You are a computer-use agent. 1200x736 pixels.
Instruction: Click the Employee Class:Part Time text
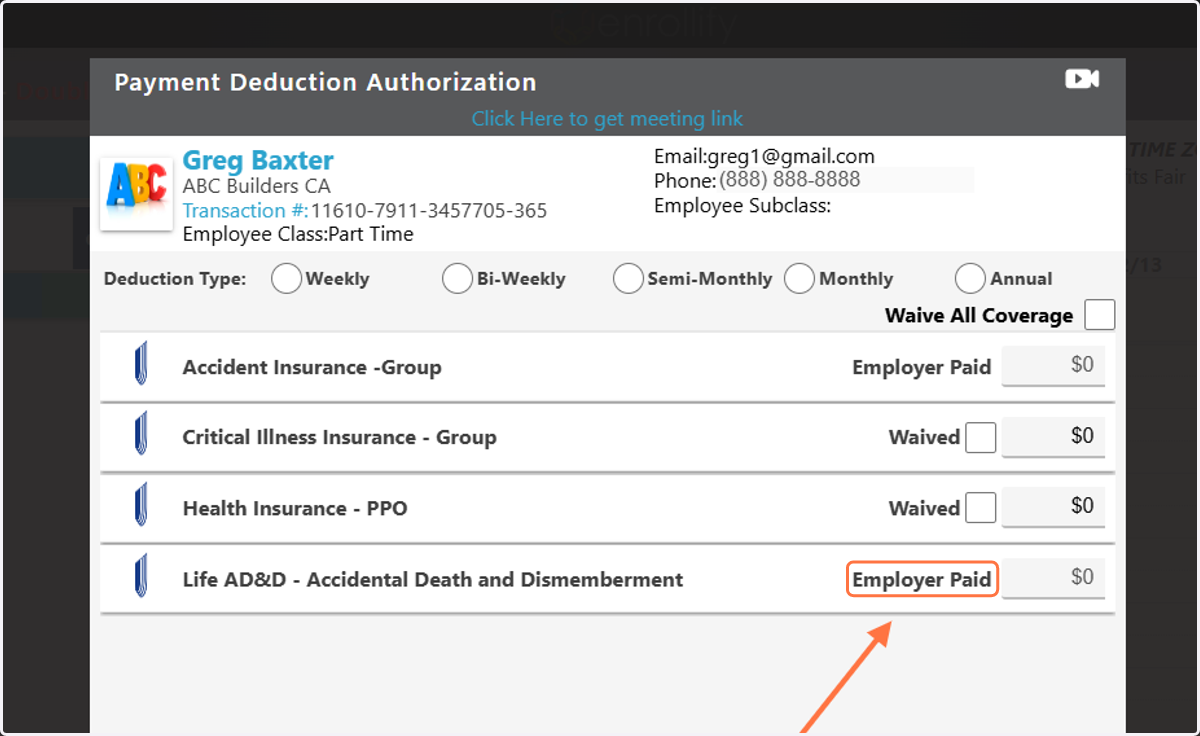pyautogui.click(x=298, y=235)
